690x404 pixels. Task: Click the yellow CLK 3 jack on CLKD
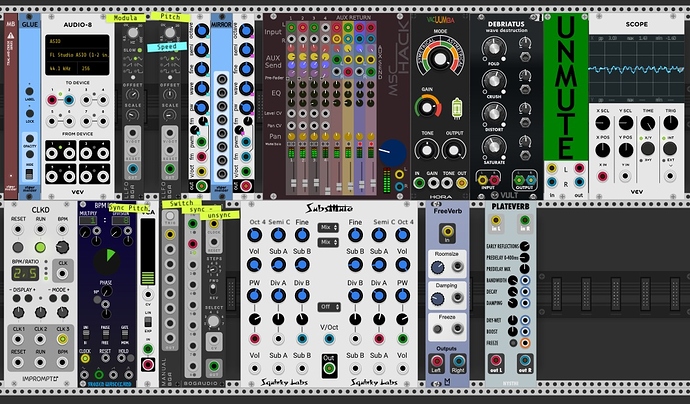coord(62,339)
